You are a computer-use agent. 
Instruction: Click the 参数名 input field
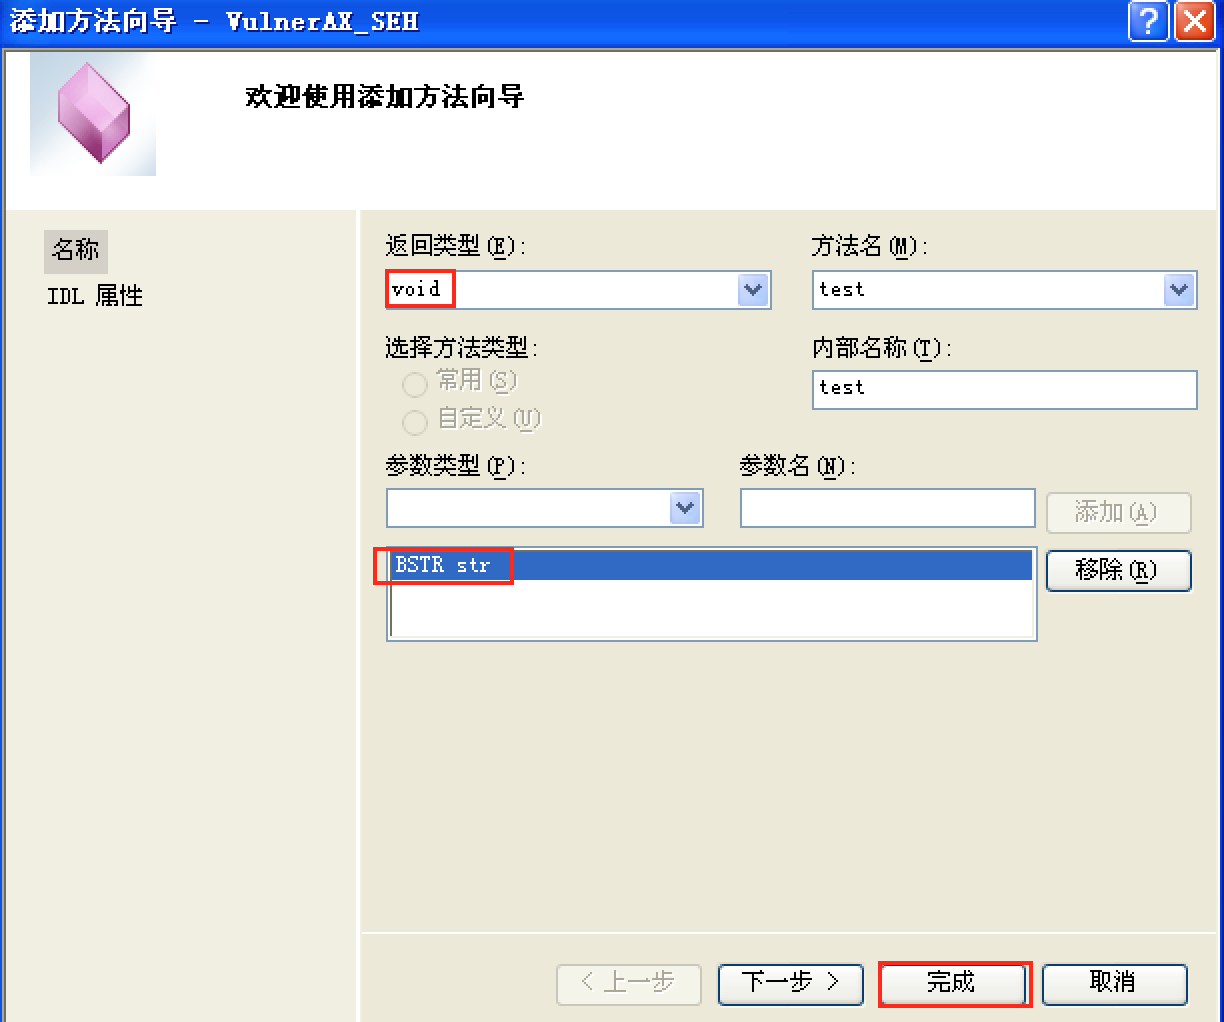[888, 508]
